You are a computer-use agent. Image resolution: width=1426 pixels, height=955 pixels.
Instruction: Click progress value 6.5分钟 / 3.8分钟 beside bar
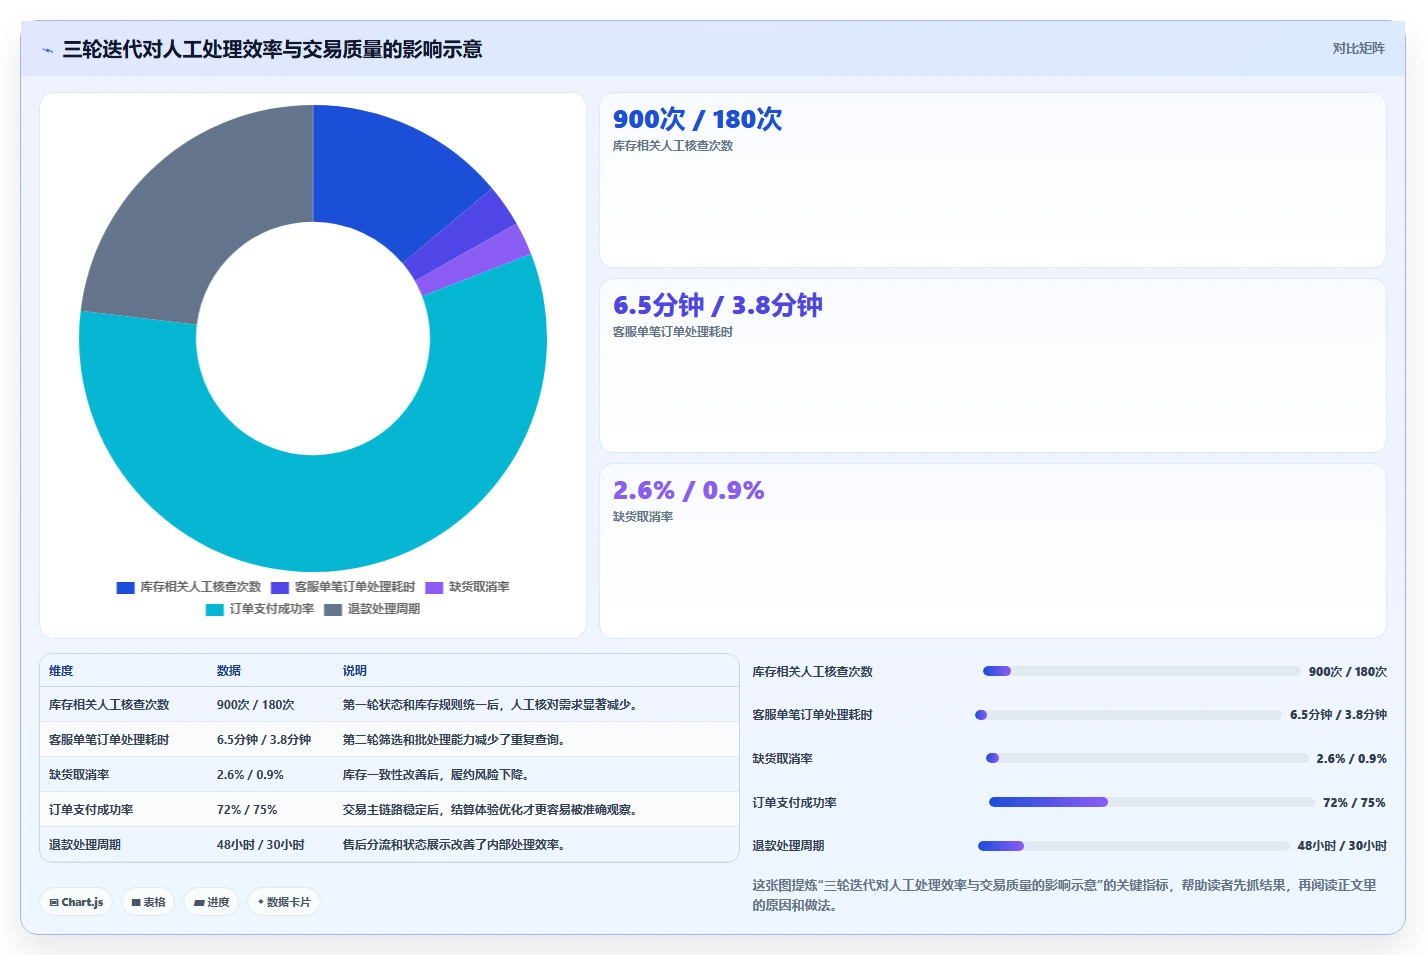coord(1338,715)
